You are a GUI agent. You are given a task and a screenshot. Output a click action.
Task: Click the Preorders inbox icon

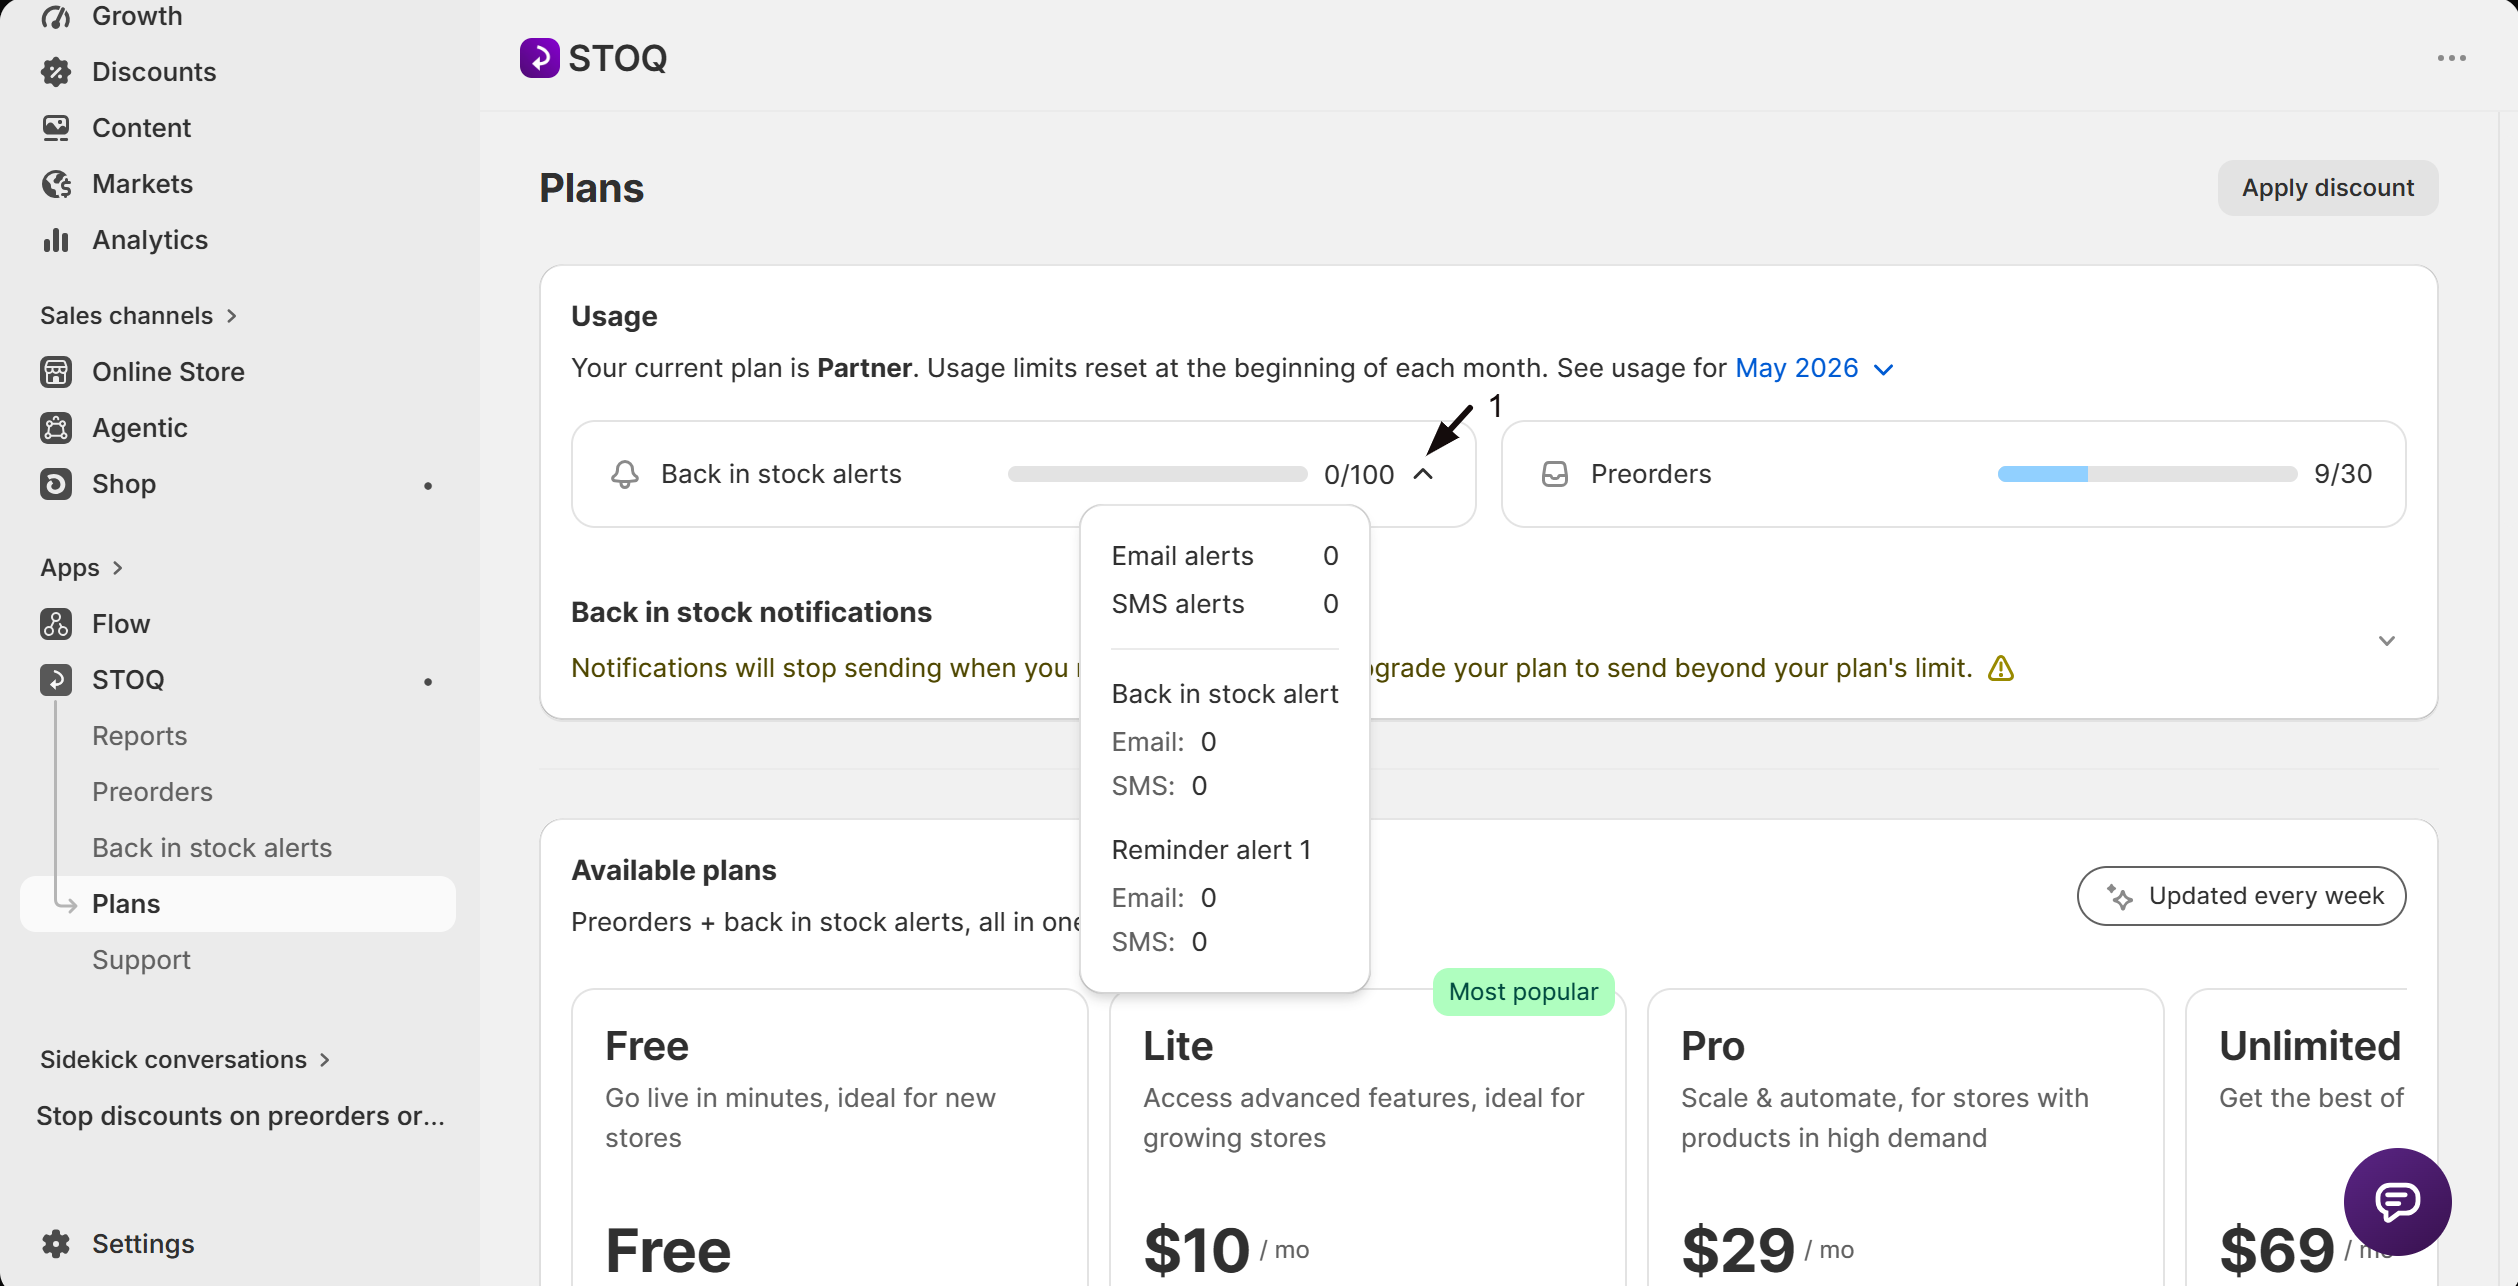point(1555,474)
